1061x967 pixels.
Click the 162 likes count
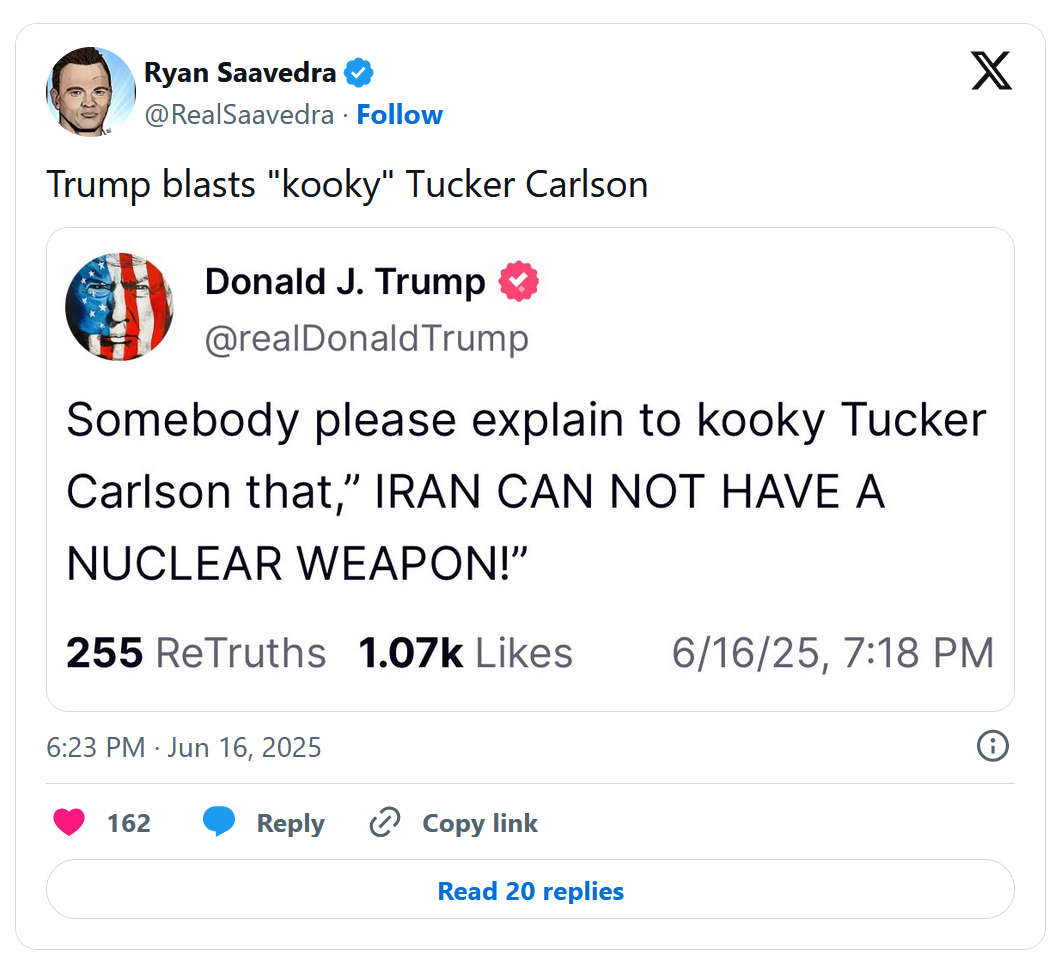click(129, 823)
